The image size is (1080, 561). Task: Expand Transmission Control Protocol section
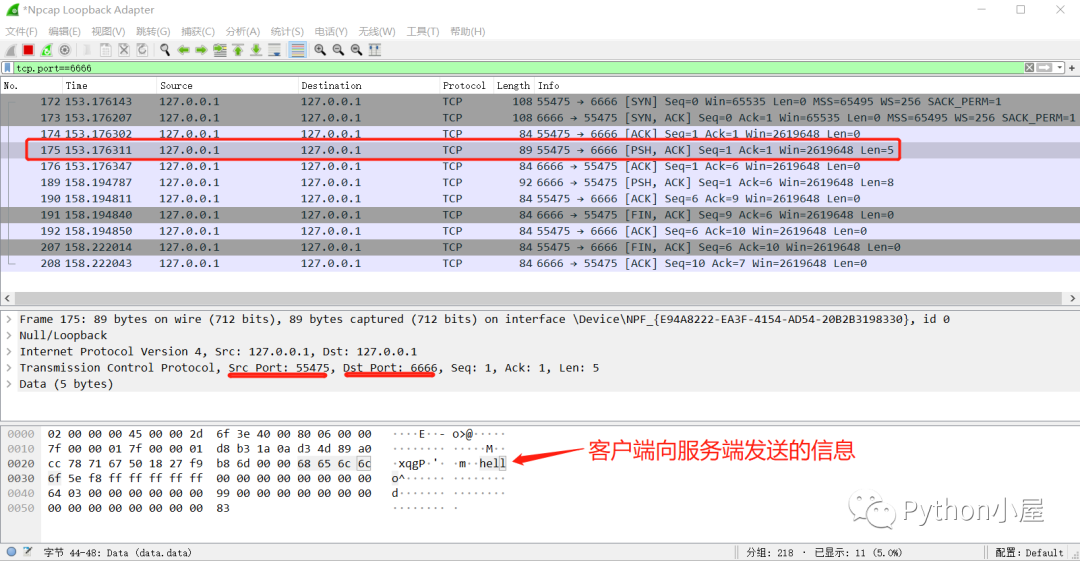(x=9, y=368)
